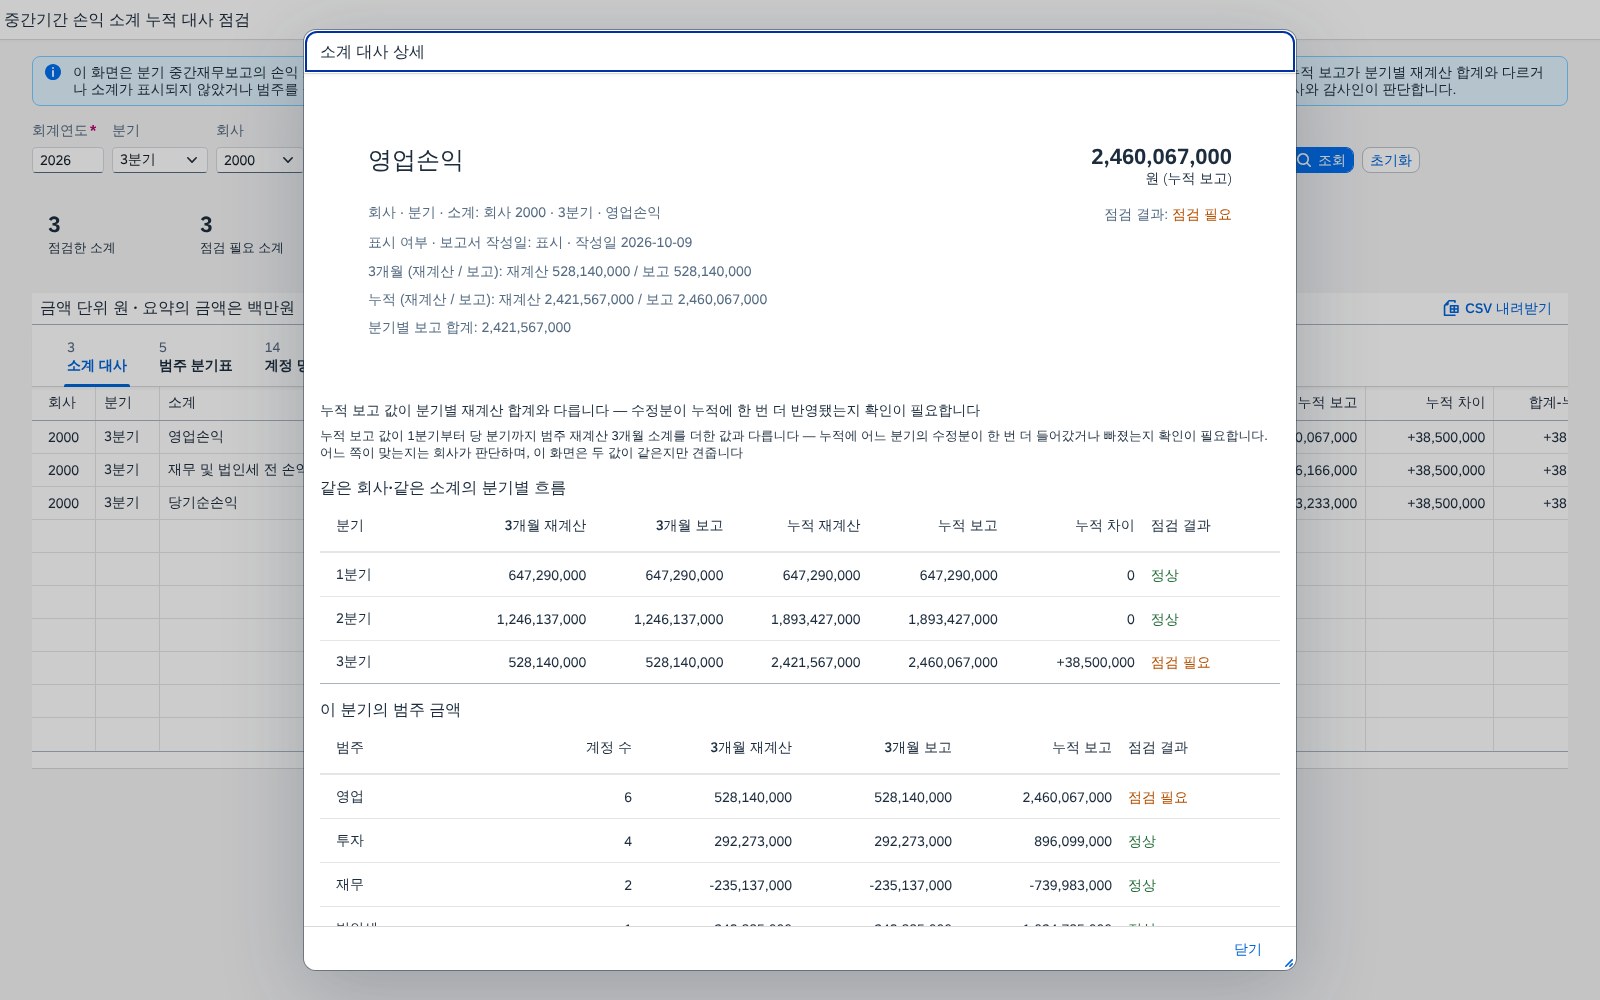Click 점검 필요 status in the 영업 category row
The height and width of the screenshot is (1000, 1600).
point(1158,797)
